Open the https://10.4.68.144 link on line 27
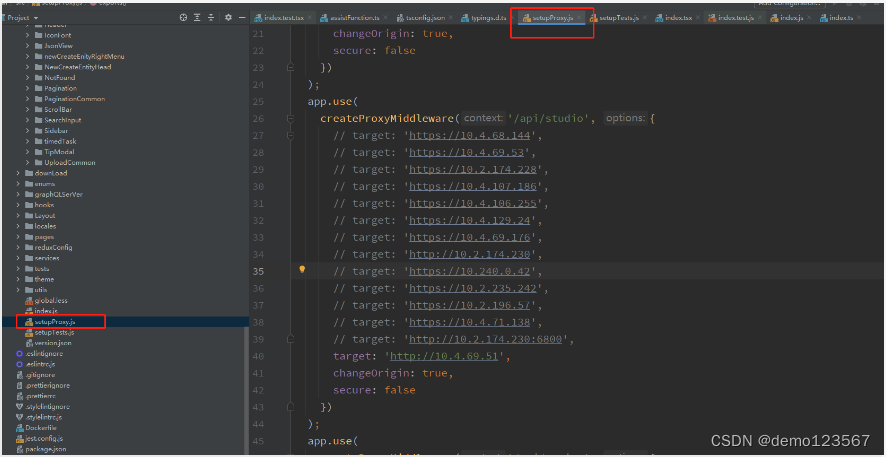 click(468, 136)
